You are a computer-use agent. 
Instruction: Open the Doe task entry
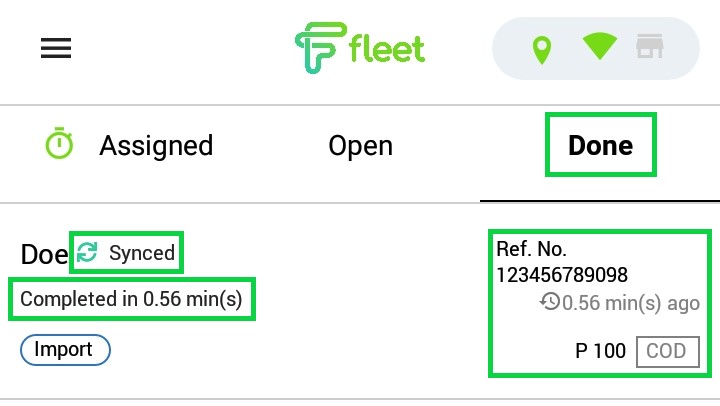[x=45, y=254]
